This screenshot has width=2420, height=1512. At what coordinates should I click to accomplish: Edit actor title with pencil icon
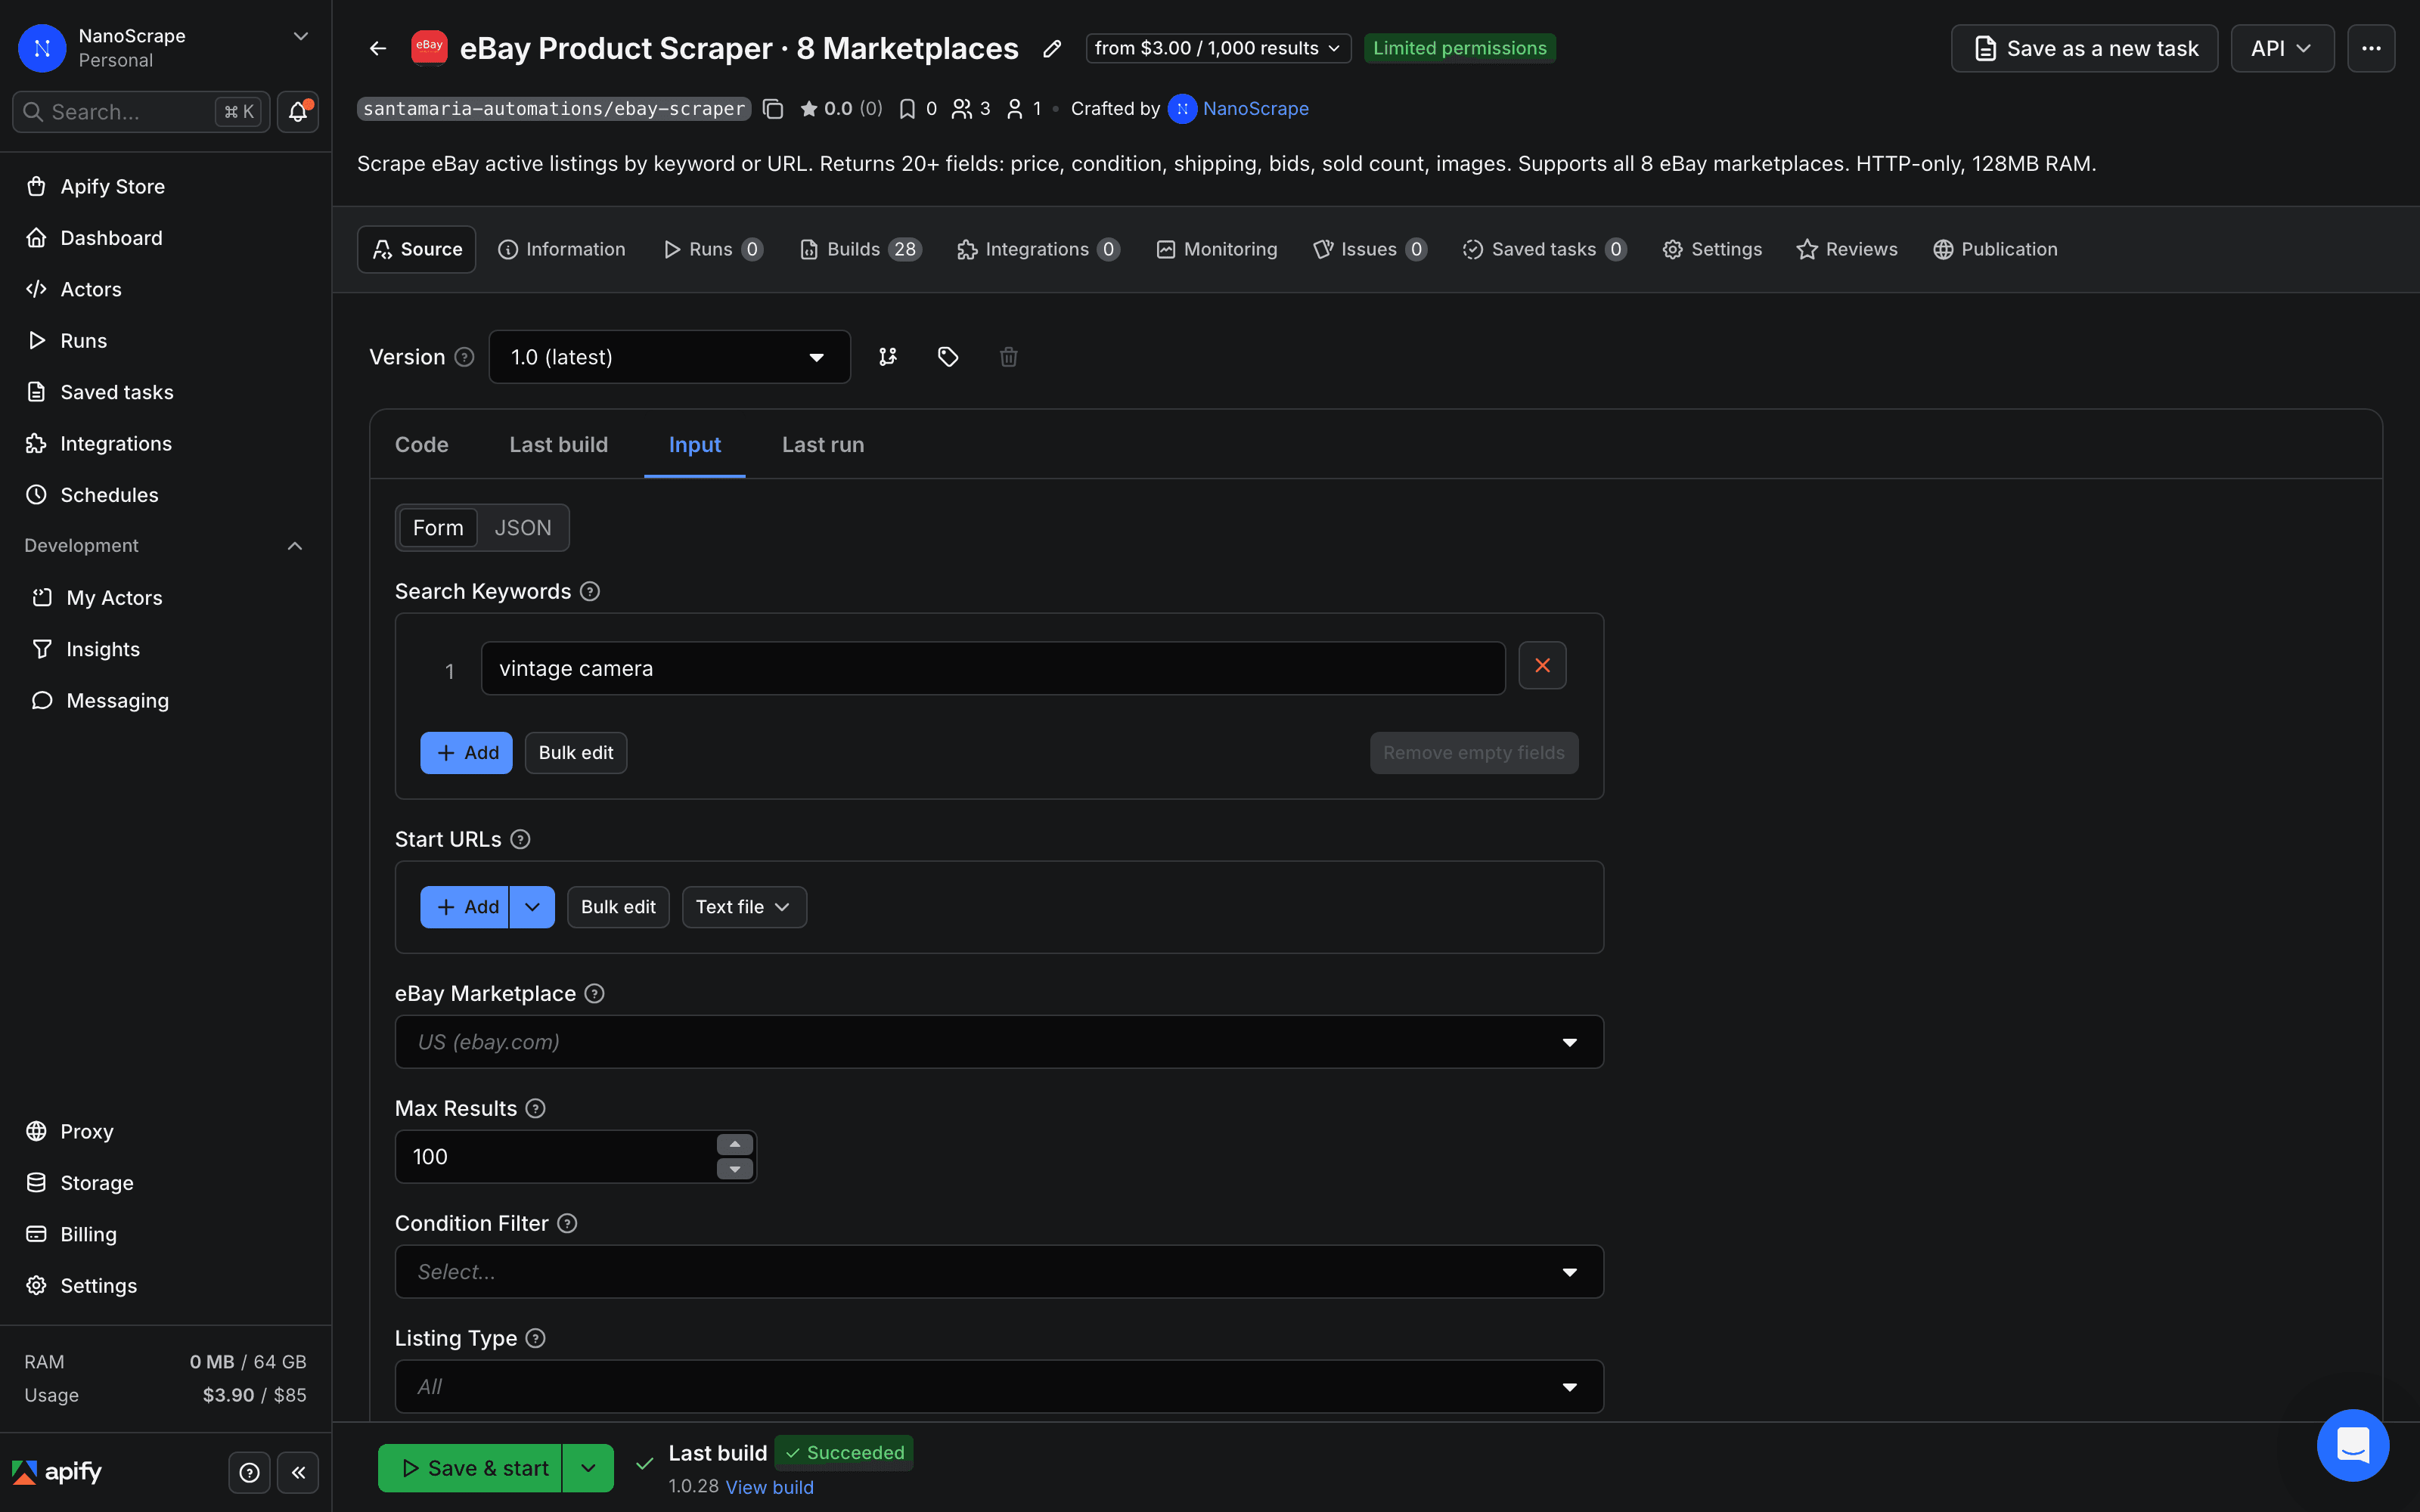[x=1051, y=48]
